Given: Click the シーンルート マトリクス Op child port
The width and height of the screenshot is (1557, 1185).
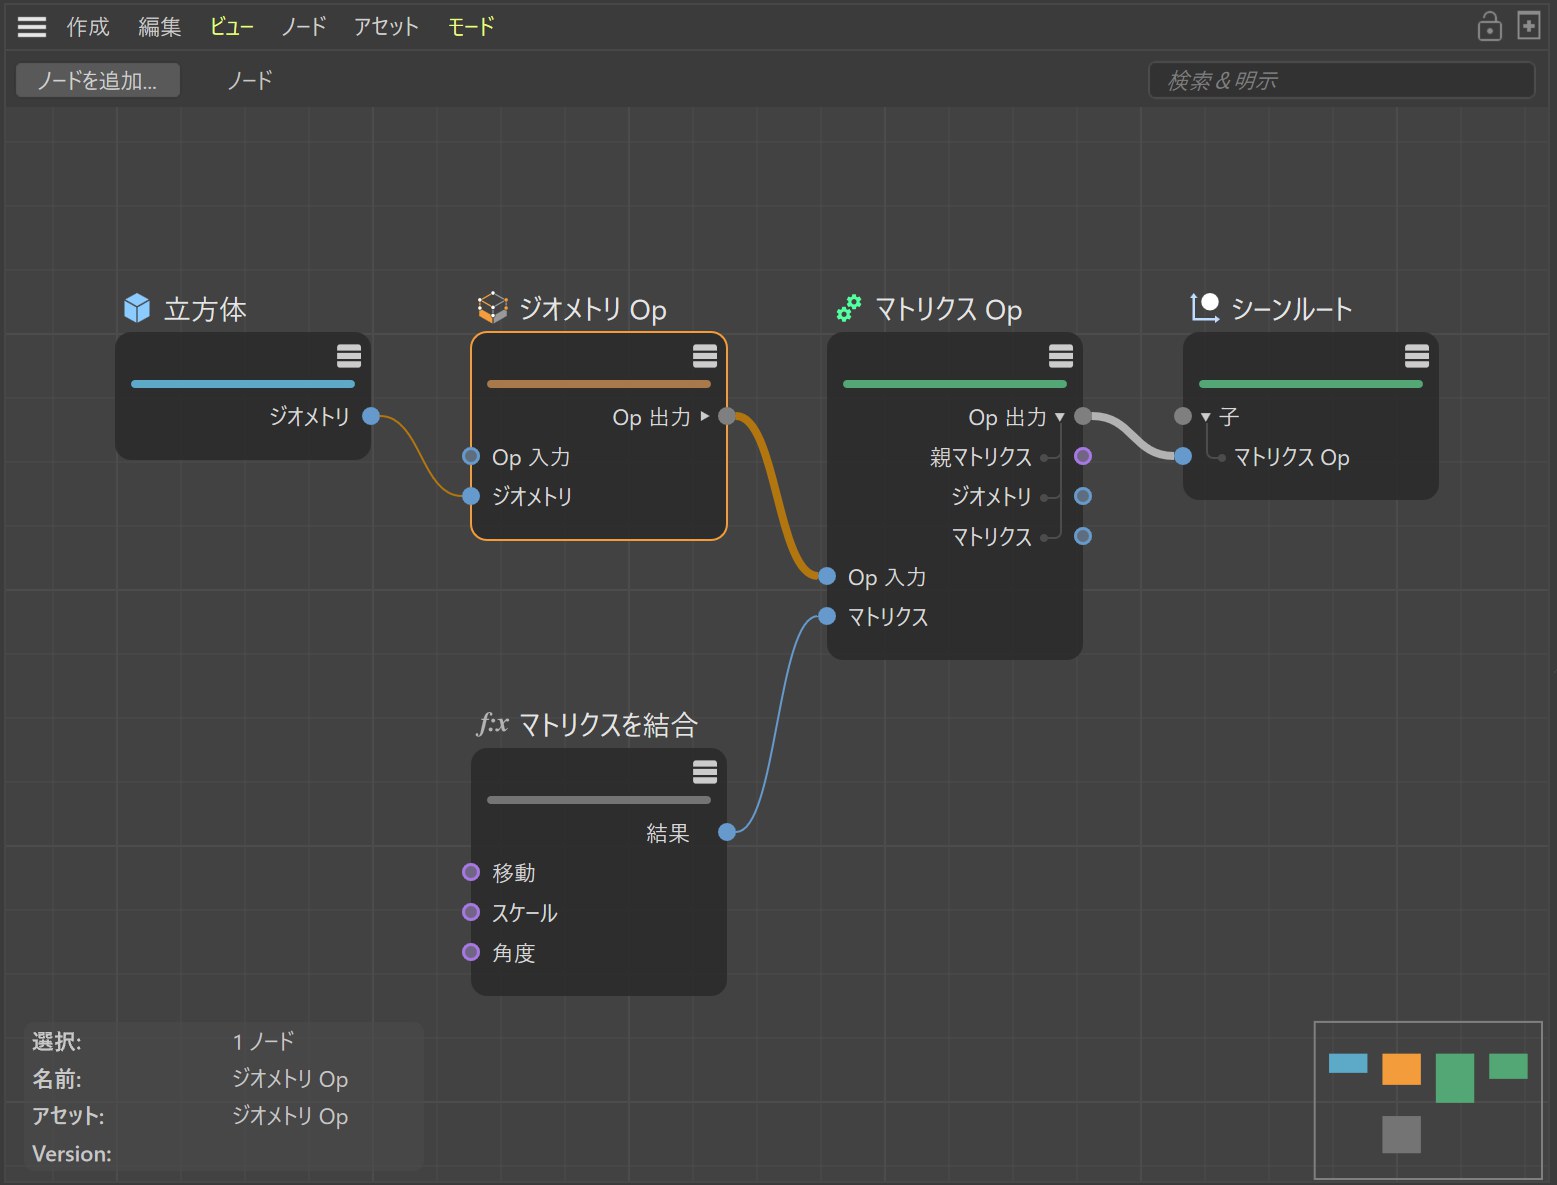Looking at the screenshot, I should 1183,456.
